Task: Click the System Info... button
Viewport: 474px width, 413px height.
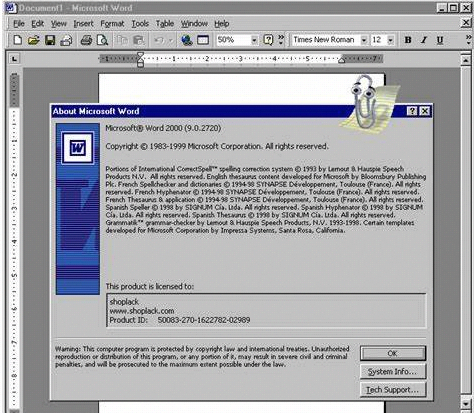Action: [x=393, y=371]
